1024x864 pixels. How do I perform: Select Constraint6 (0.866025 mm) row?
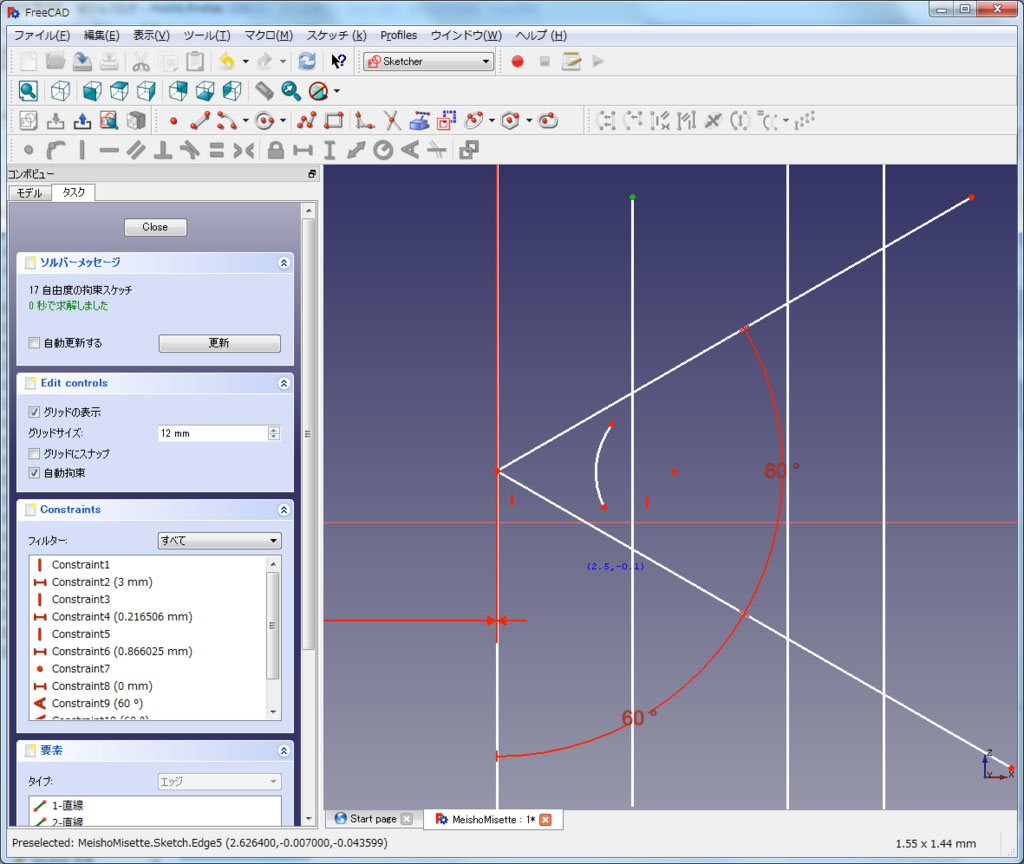point(122,651)
